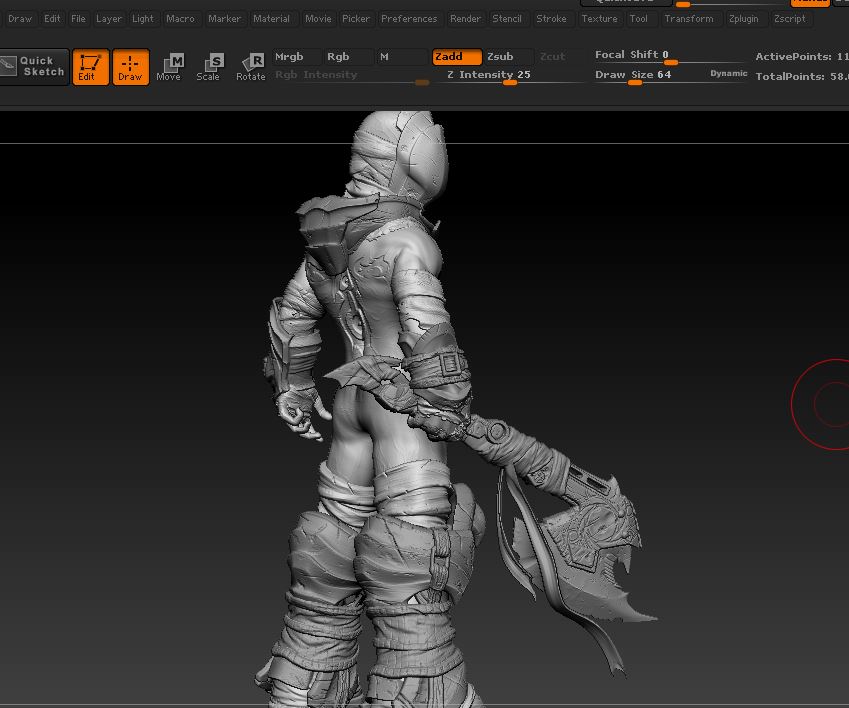
Task: Open the Transform menu
Action: 689,19
